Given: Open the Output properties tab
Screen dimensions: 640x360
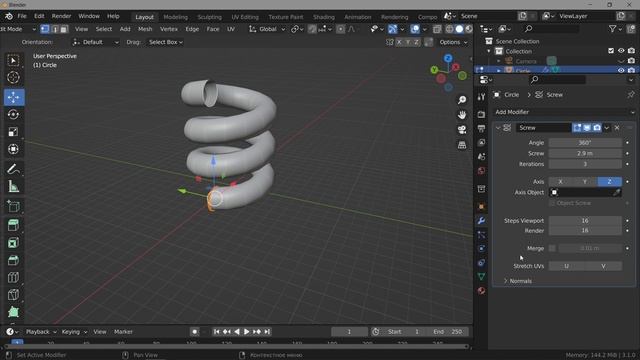Looking at the screenshot, I should [x=482, y=129].
